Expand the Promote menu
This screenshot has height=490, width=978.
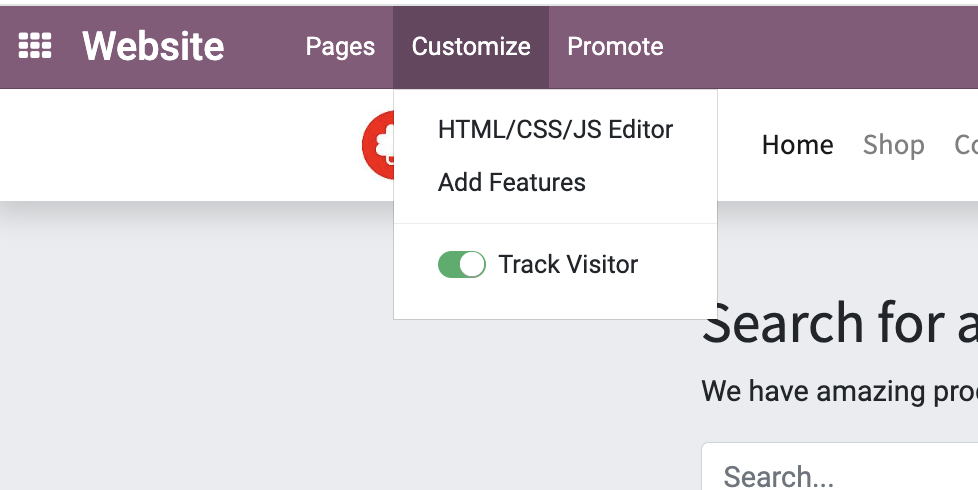pos(615,47)
